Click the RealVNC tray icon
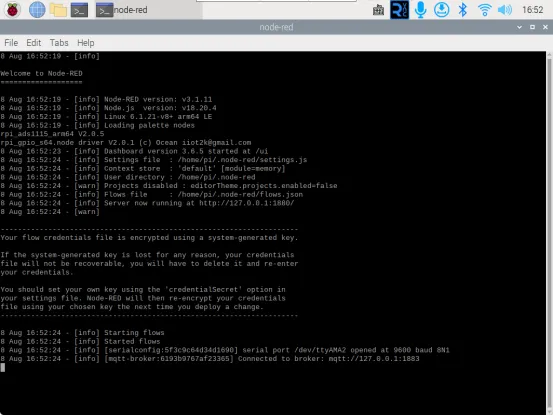553x415 pixels. 399,10
